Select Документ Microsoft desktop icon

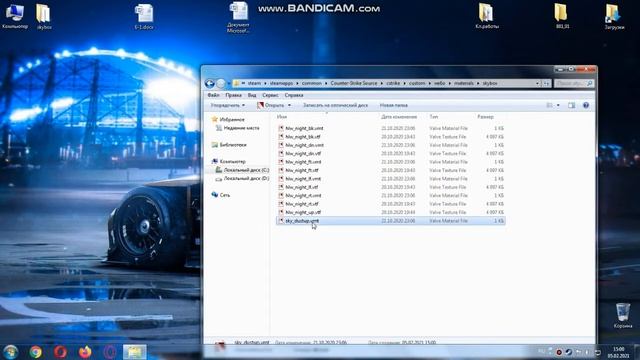[238, 17]
